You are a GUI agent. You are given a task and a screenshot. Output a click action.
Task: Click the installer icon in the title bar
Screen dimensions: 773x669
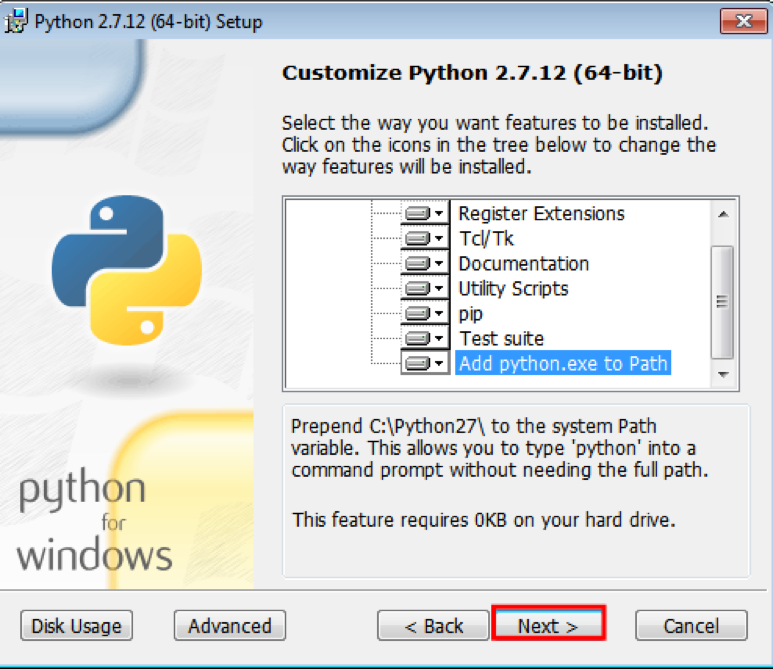click(x=17, y=22)
